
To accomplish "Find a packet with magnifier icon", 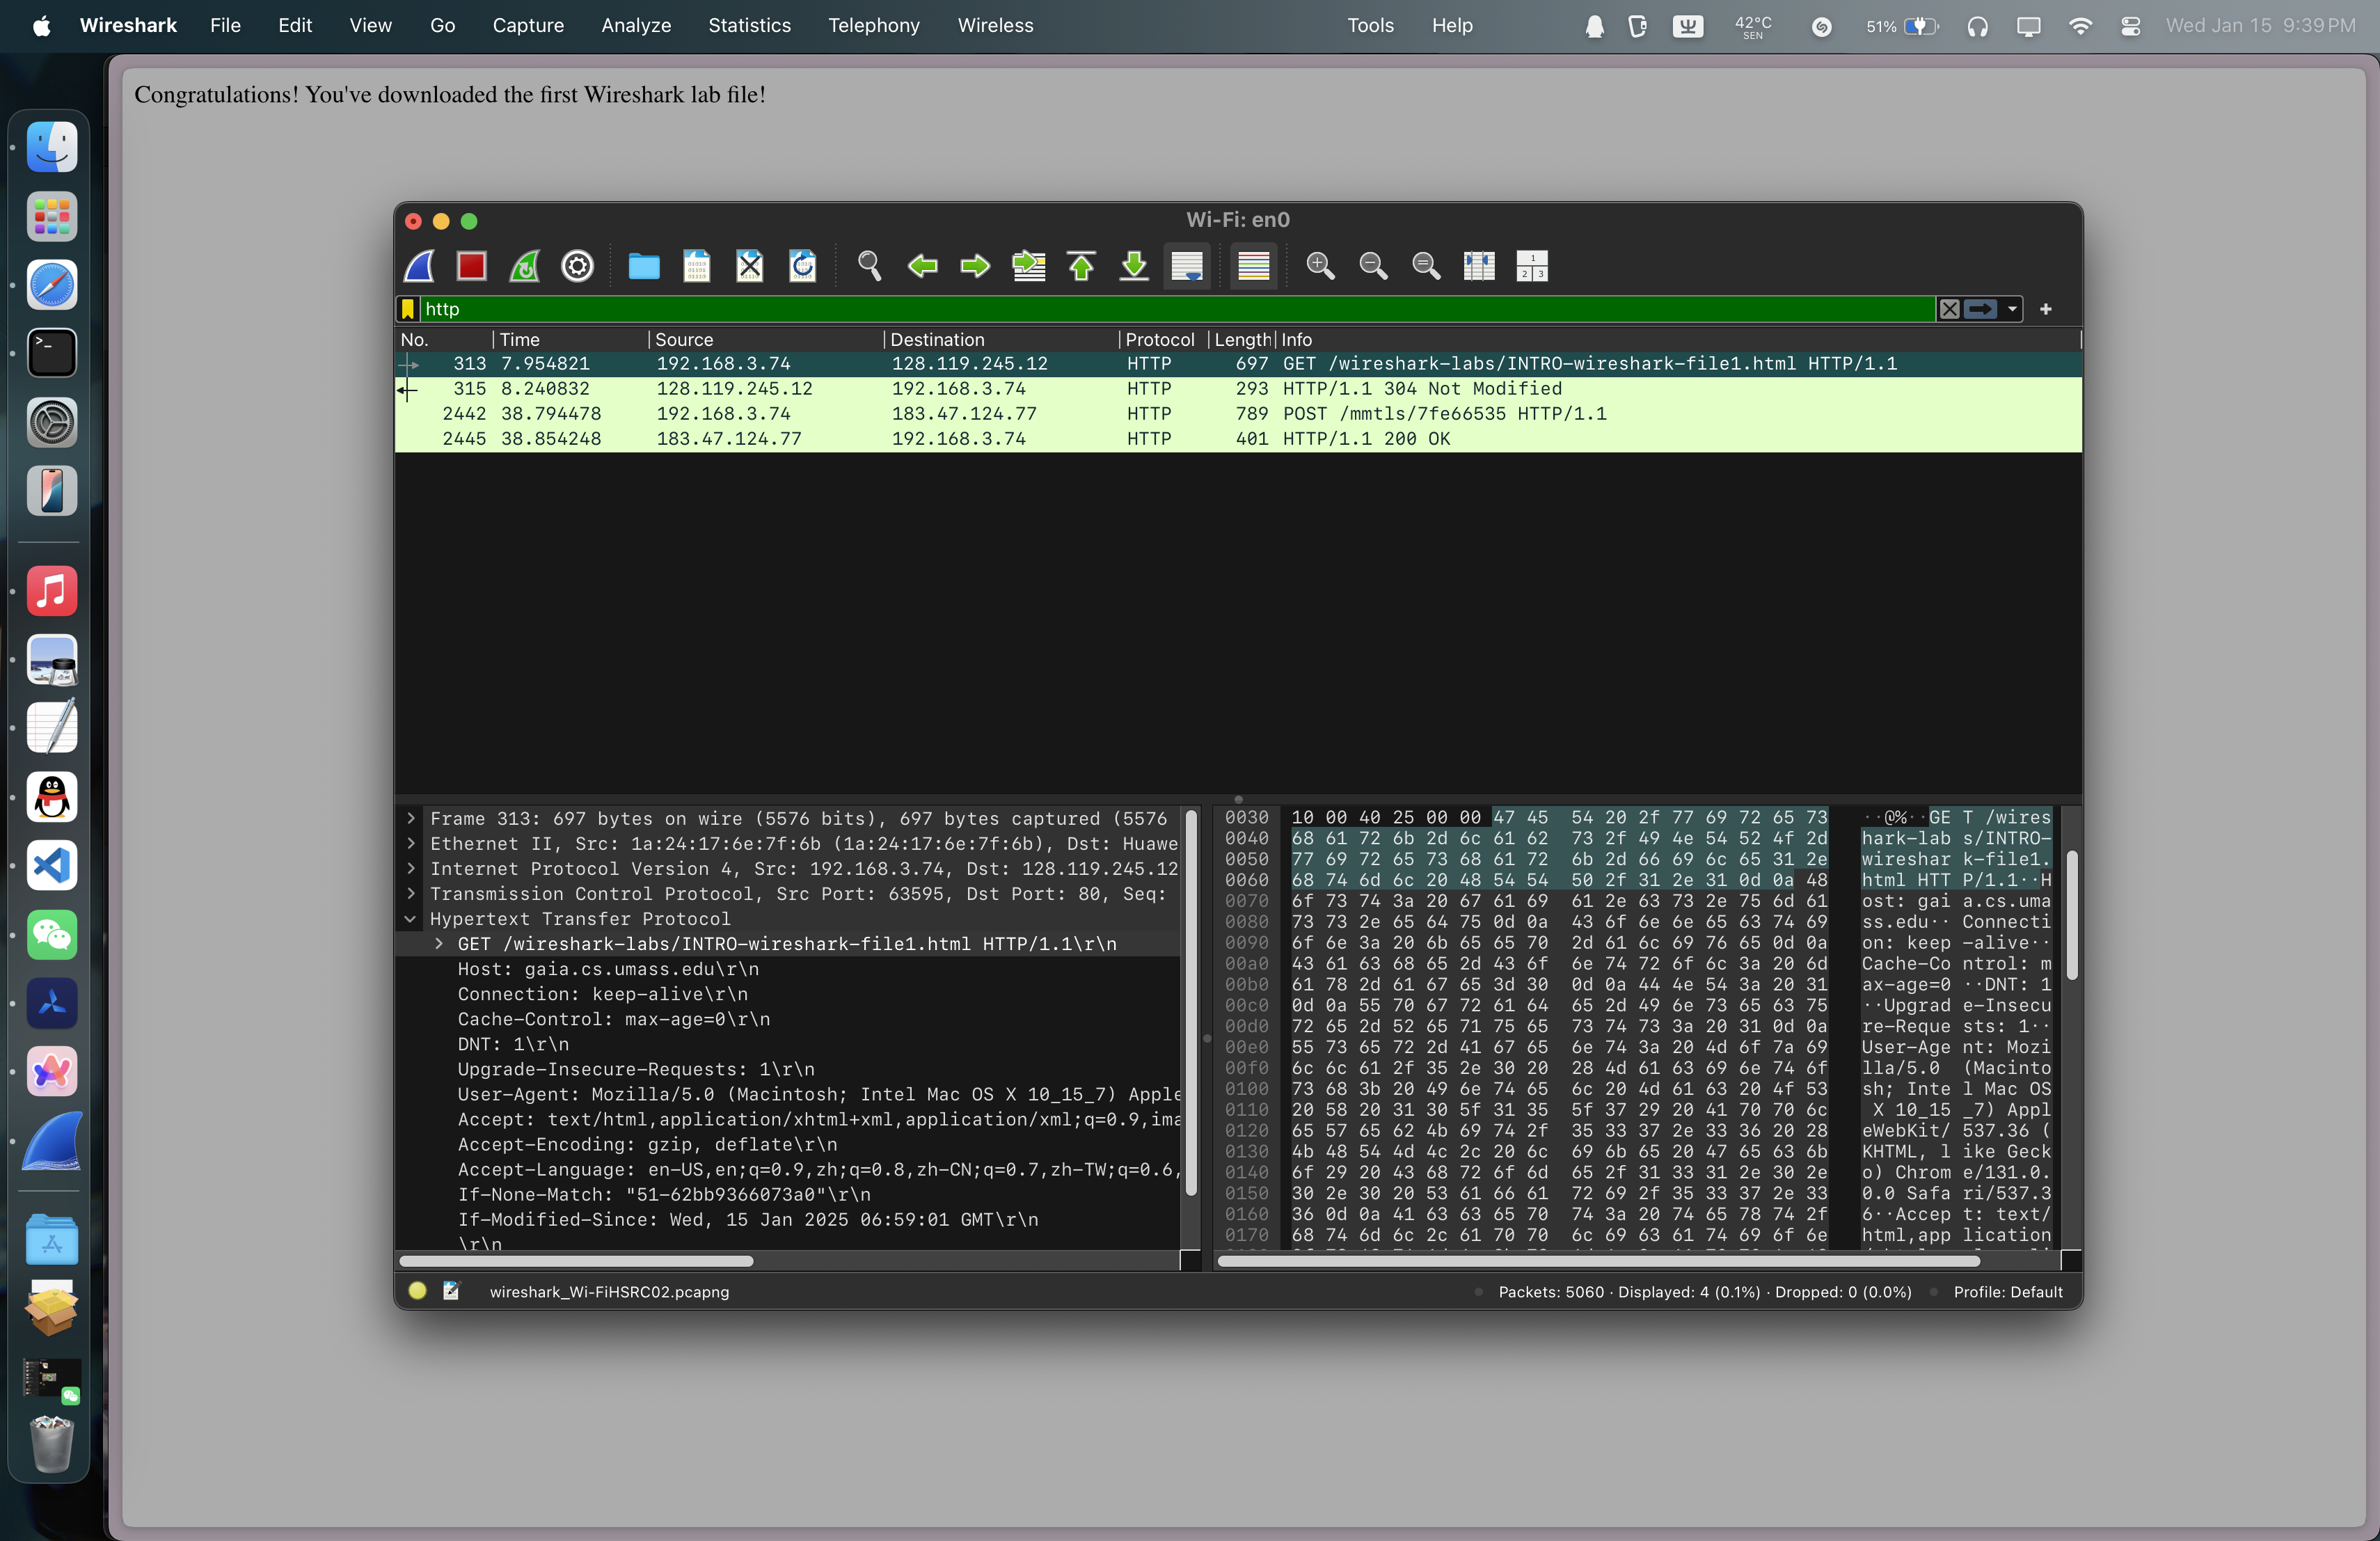I will [869, 266].
